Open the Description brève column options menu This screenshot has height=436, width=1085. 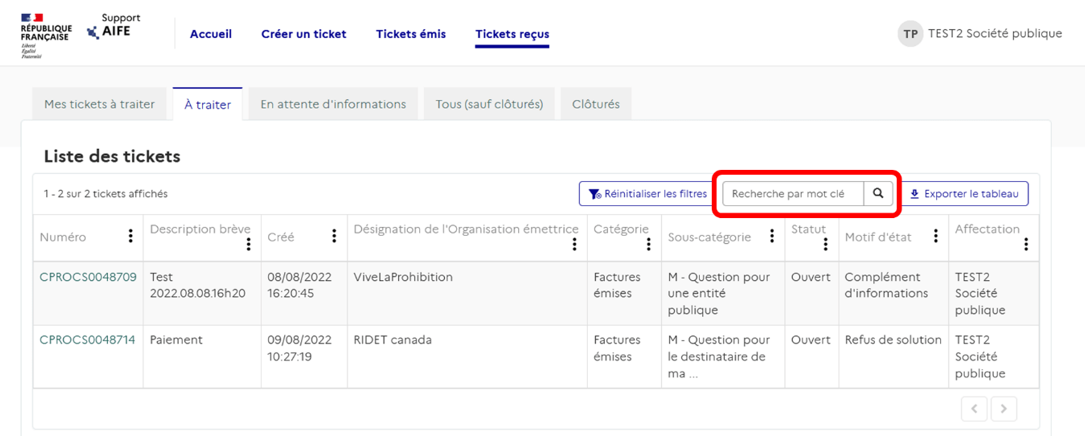(x=249, y=244)
